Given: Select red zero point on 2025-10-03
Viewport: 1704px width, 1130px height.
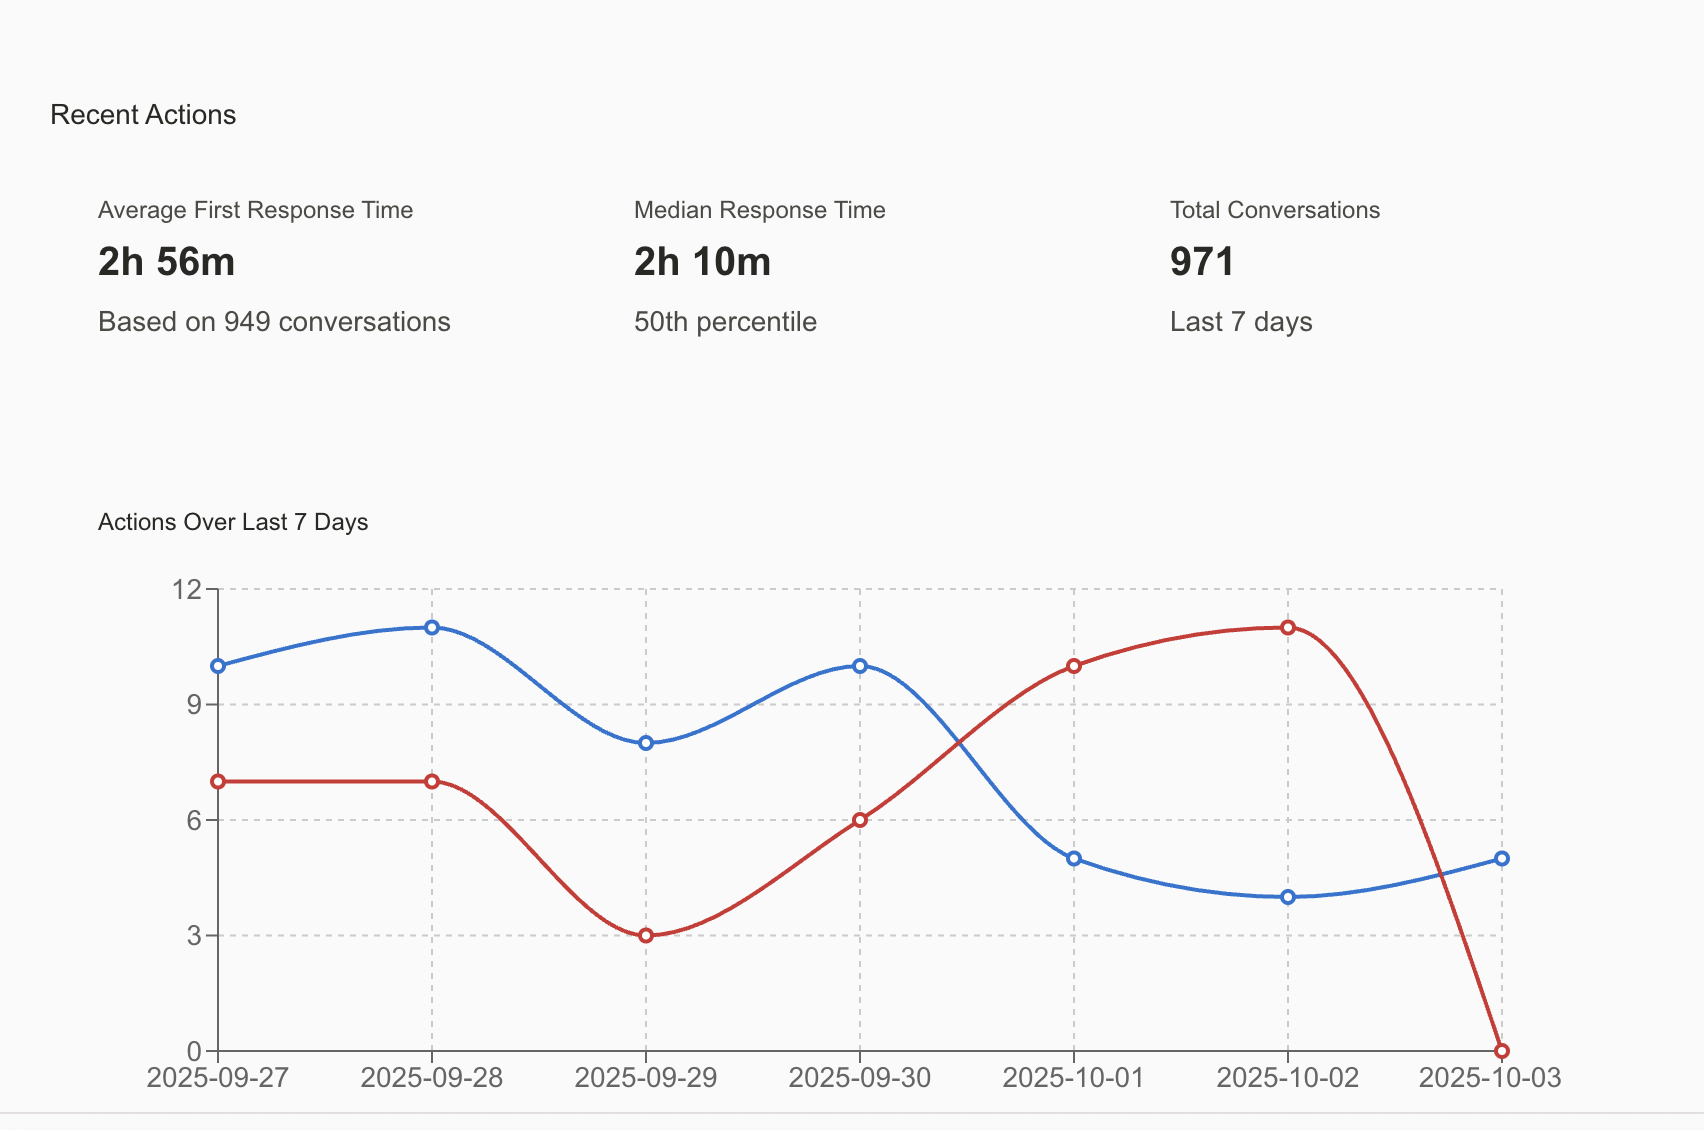Looking at the screenshot, I should coord(1502,1051).
